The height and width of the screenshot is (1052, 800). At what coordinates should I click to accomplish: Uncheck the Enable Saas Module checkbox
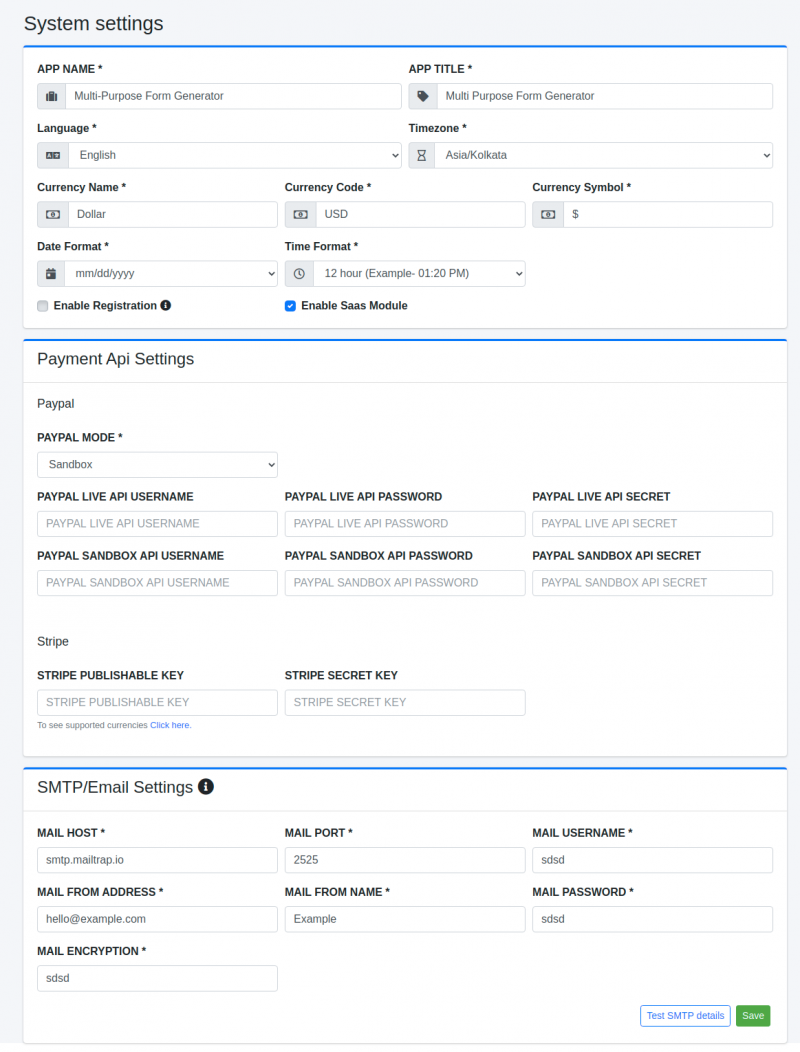point(291,306)
